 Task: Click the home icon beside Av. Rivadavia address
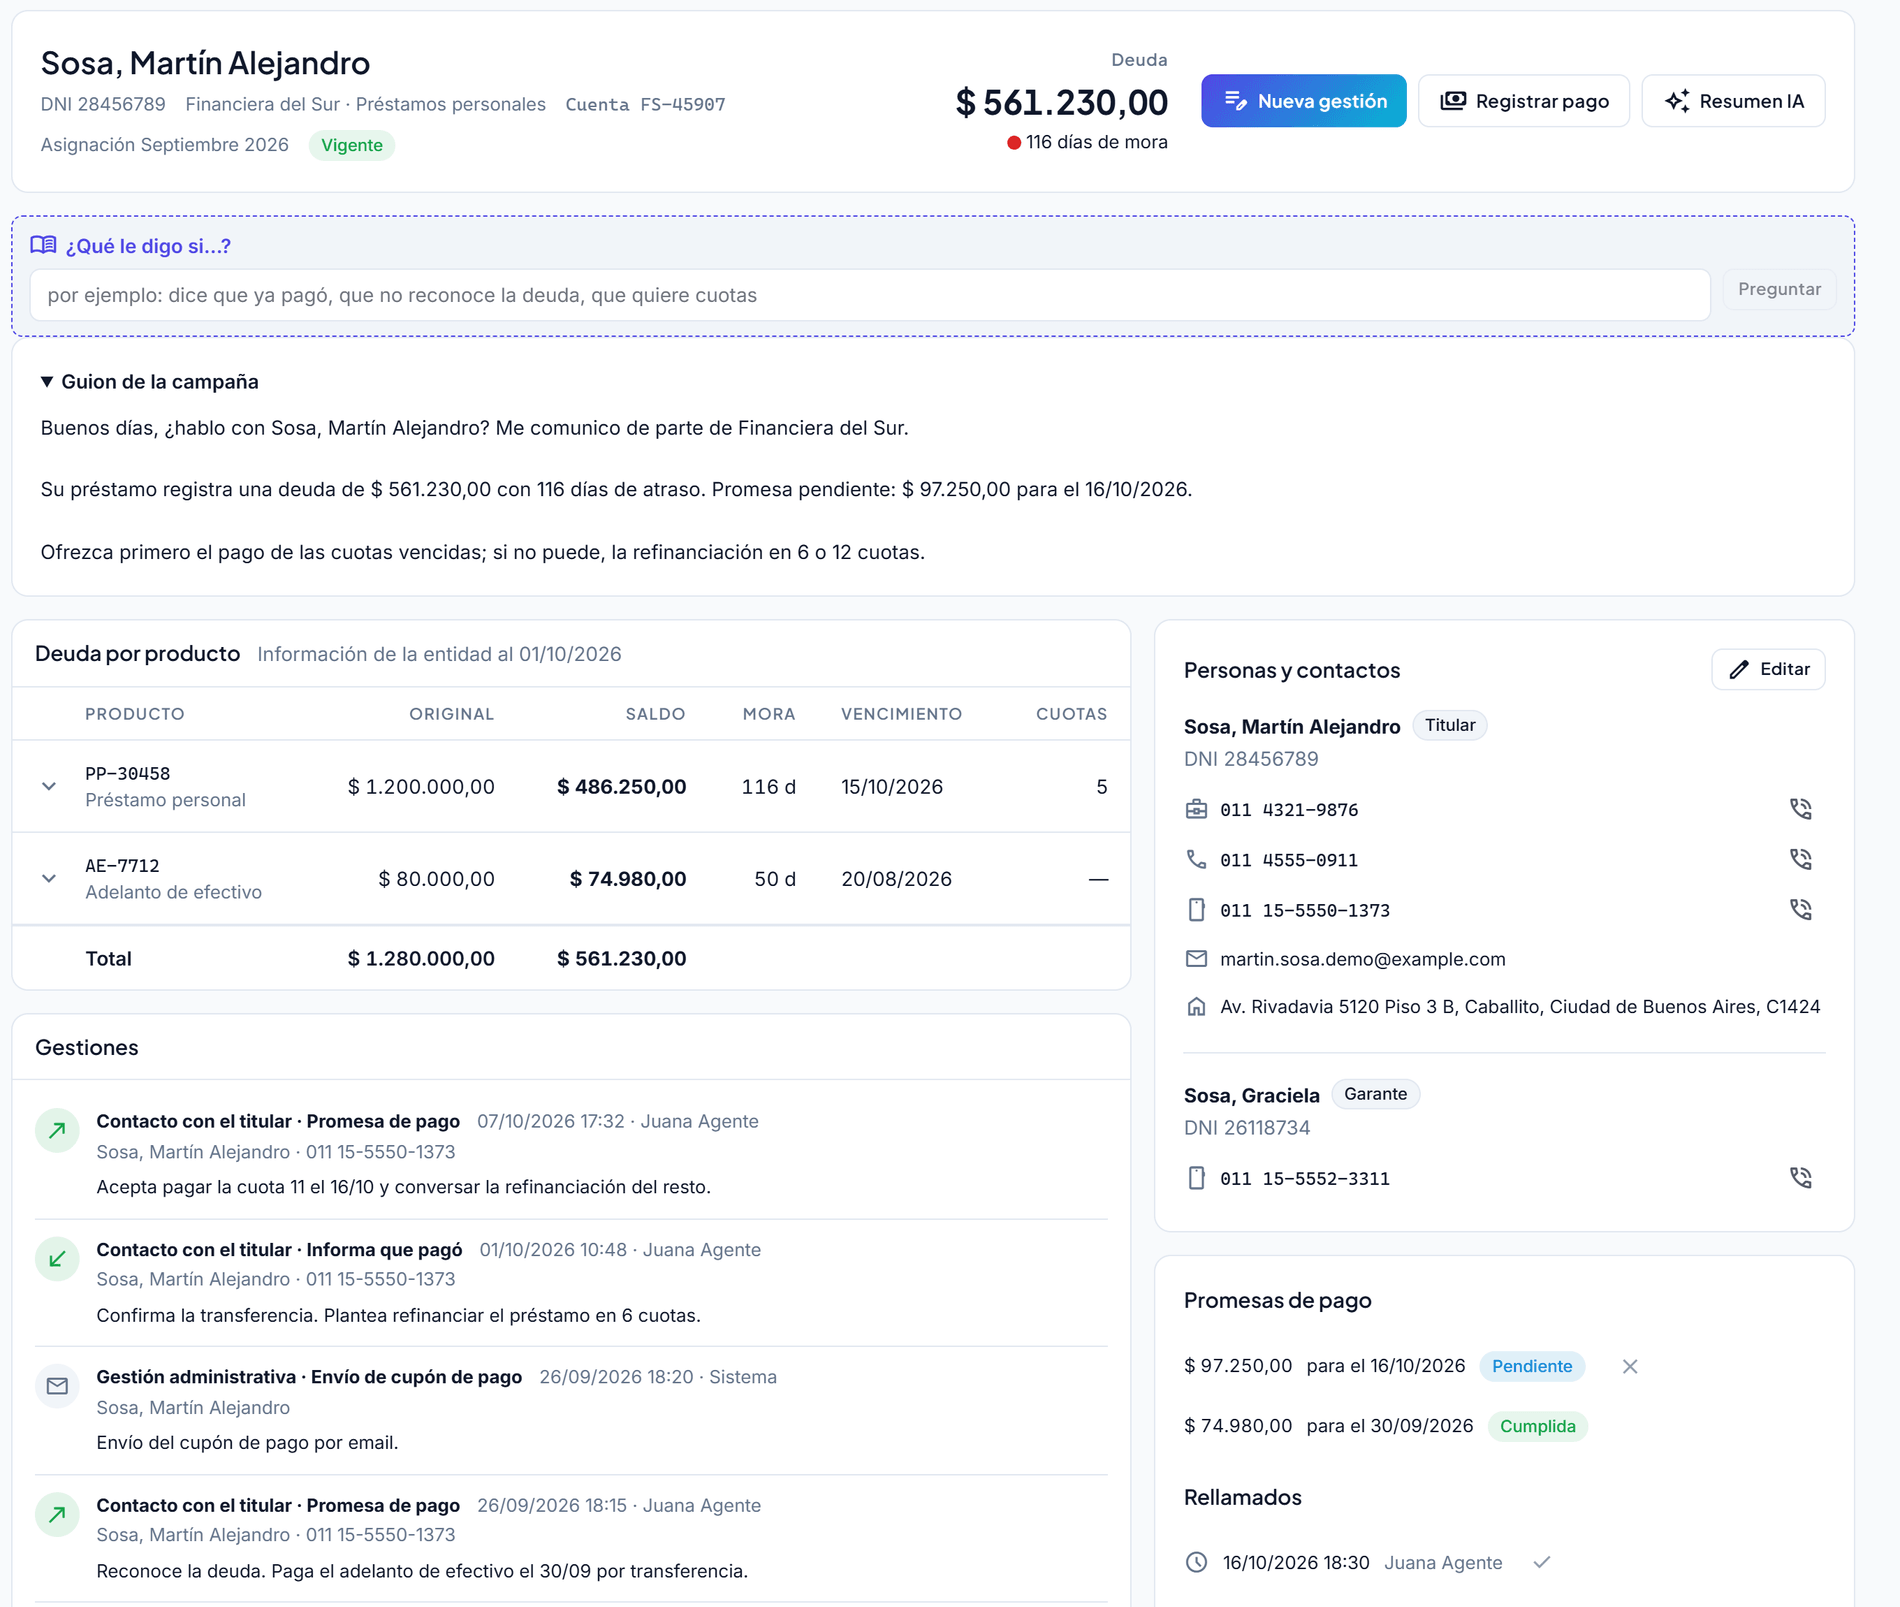1196,1007
